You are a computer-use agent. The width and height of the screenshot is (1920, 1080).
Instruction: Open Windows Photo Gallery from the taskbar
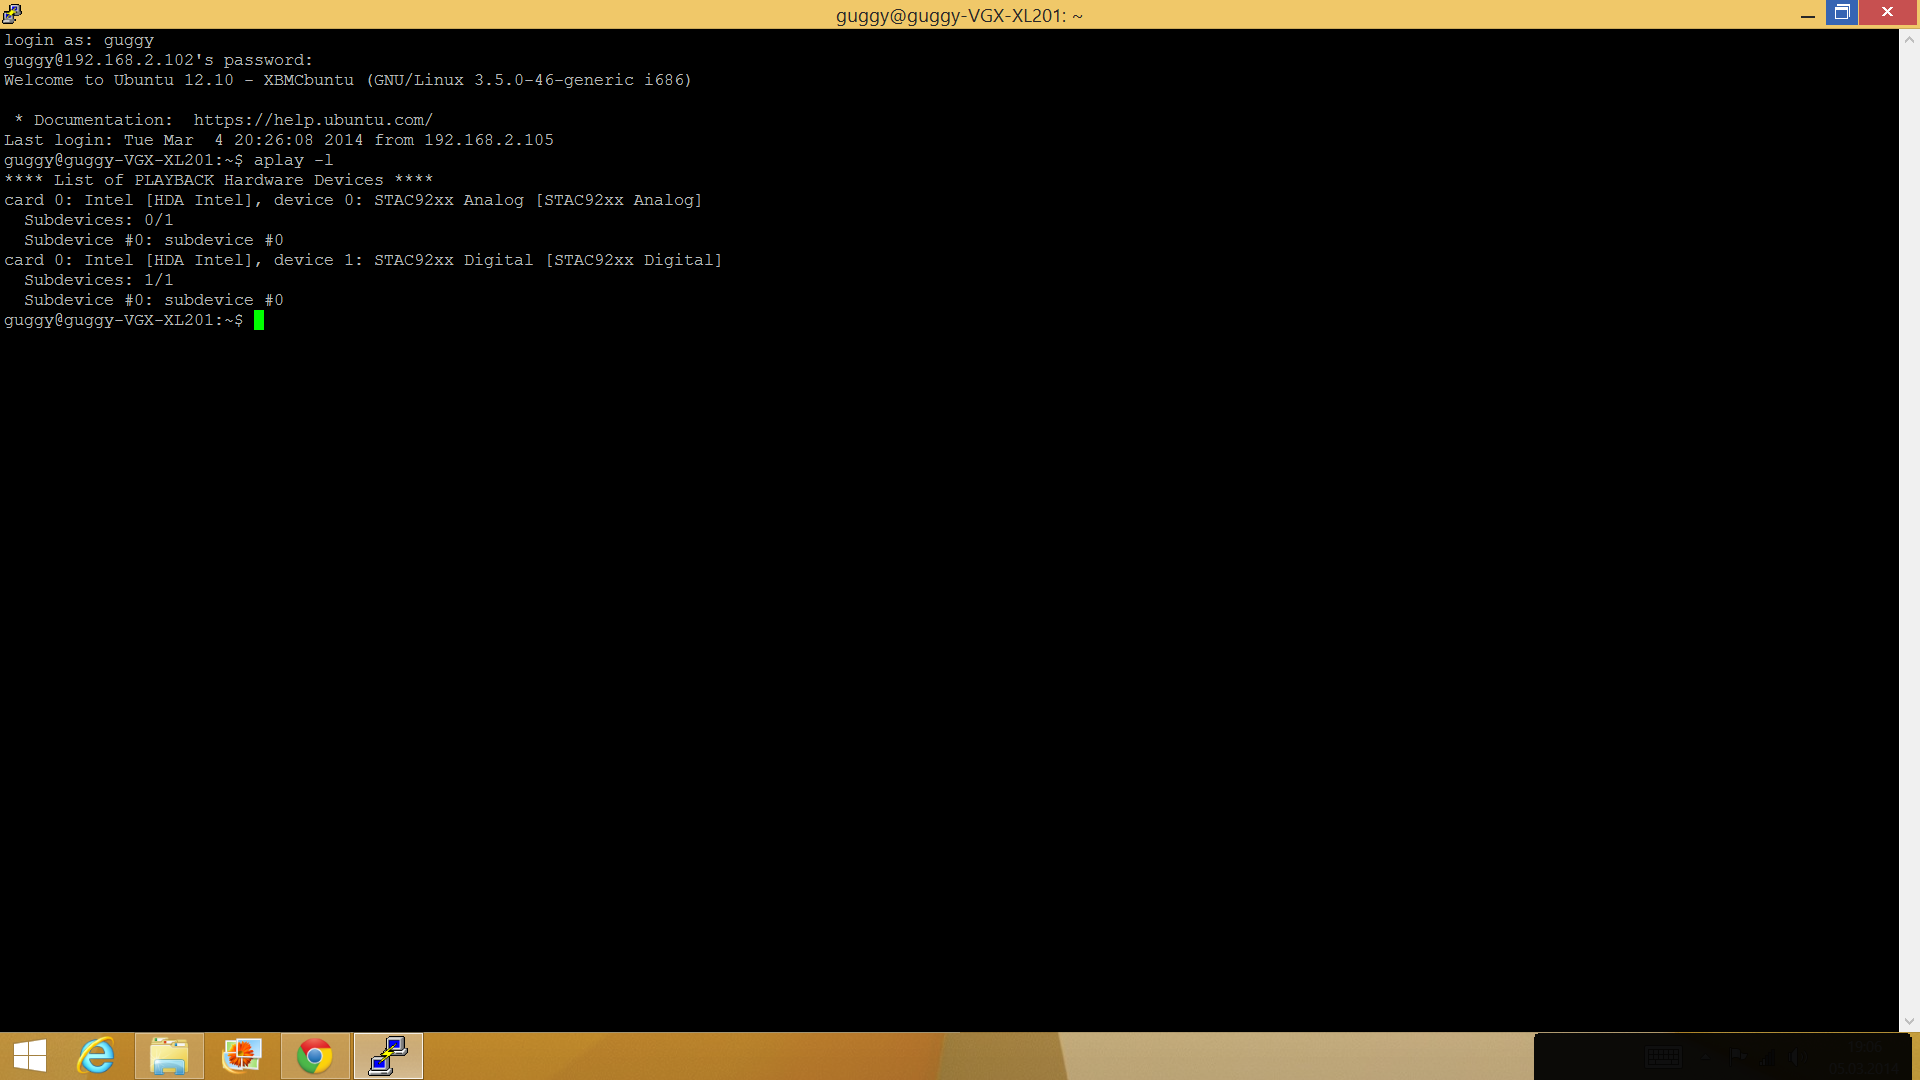(242, 1056)
